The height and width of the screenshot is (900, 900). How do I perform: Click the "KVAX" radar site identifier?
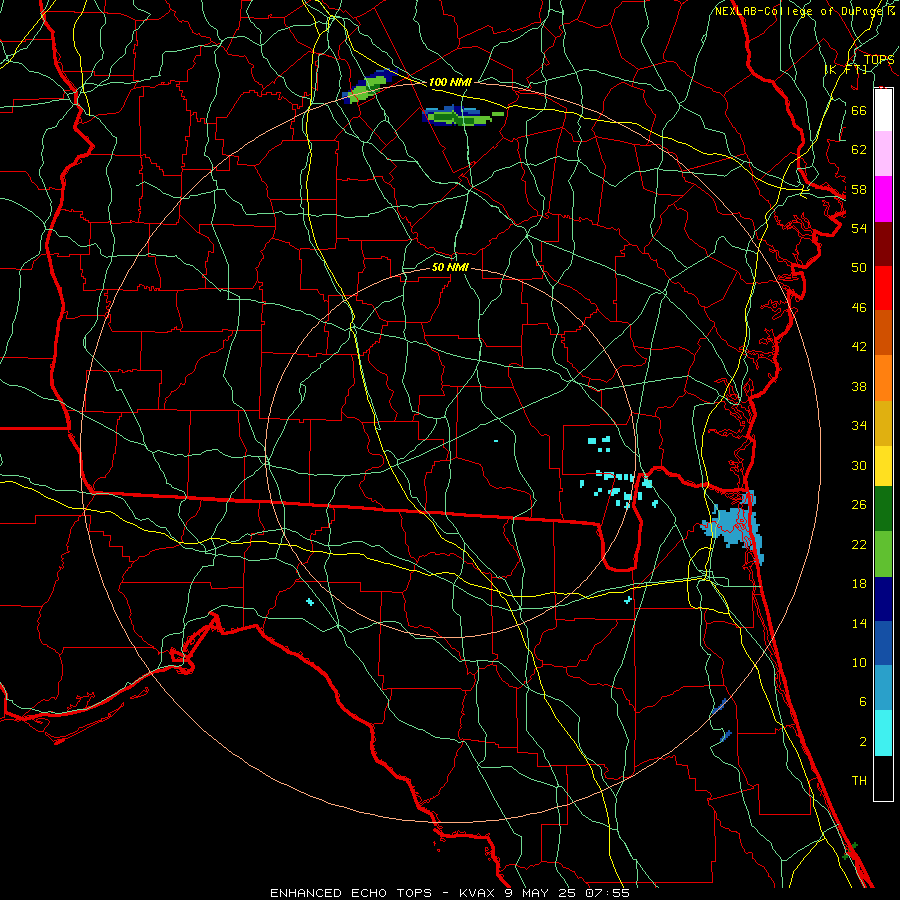click(478, 893)
